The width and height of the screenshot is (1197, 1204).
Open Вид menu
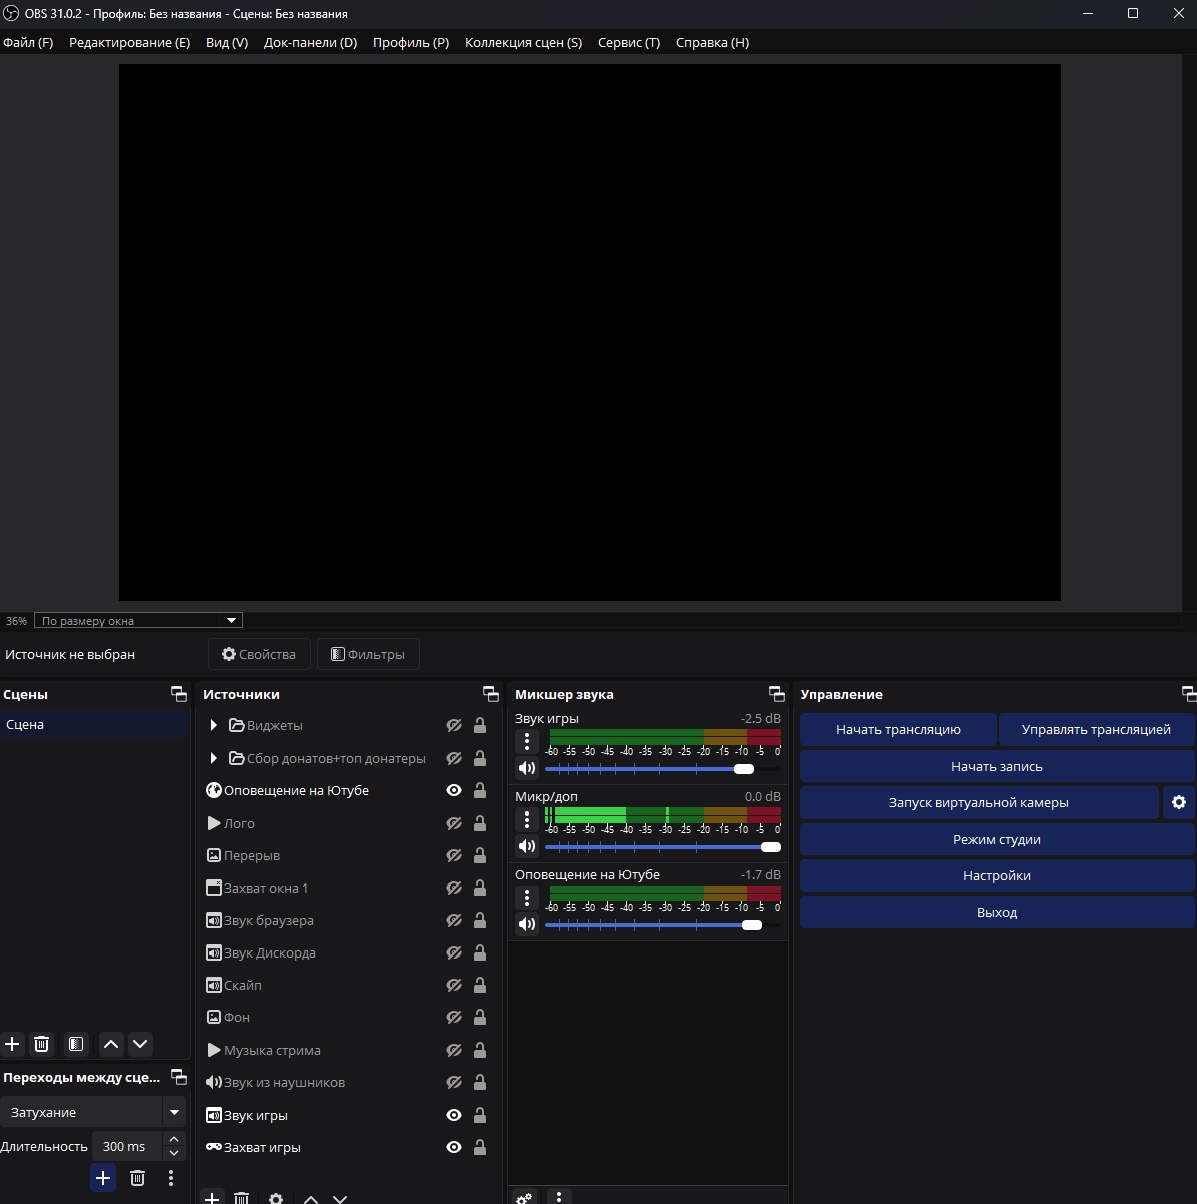tap(227, 42)
